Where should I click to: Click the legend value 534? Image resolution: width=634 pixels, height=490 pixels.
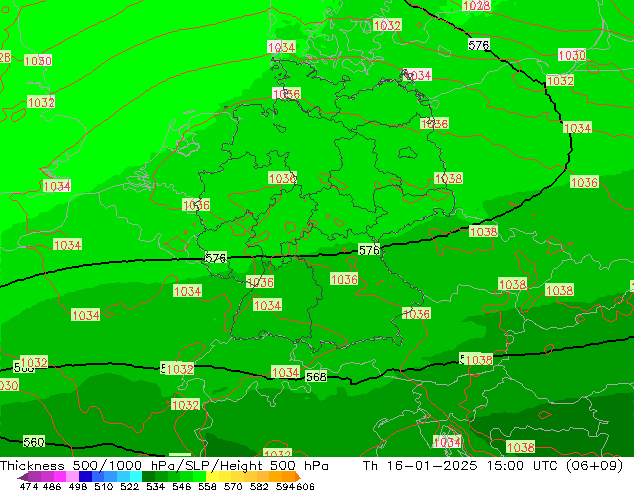[x=155, y=486]
